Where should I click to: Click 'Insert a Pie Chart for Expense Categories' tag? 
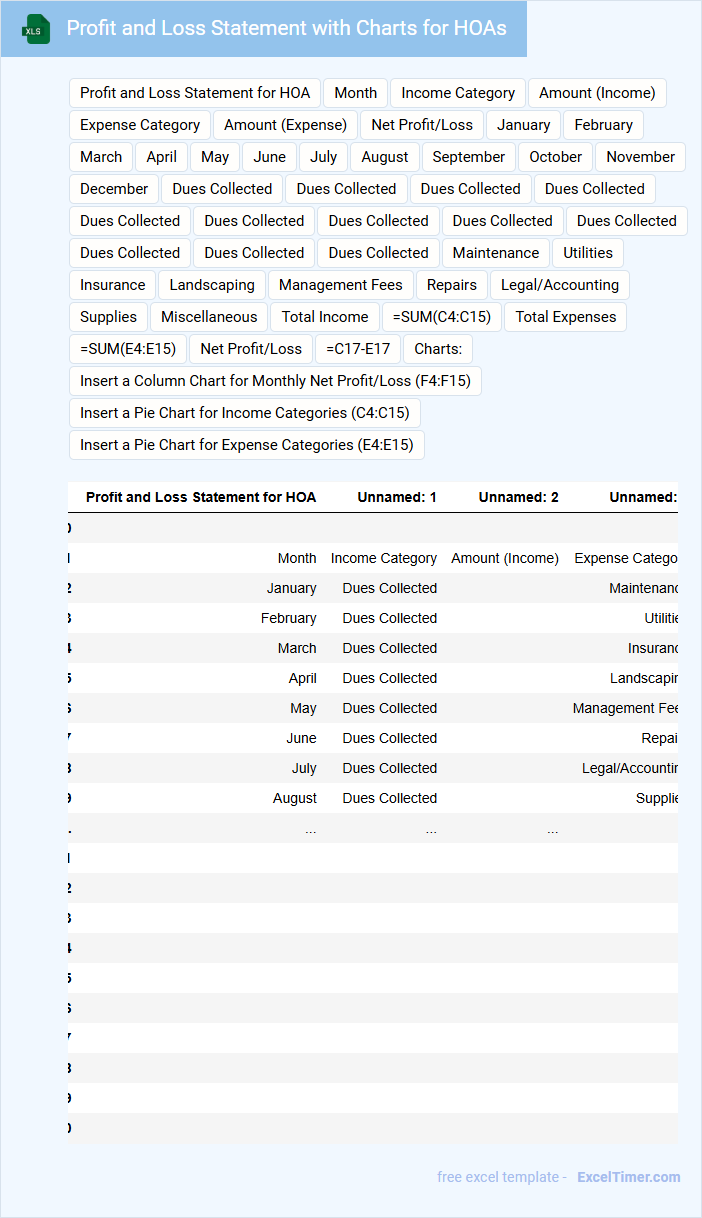tap(247, 445)
